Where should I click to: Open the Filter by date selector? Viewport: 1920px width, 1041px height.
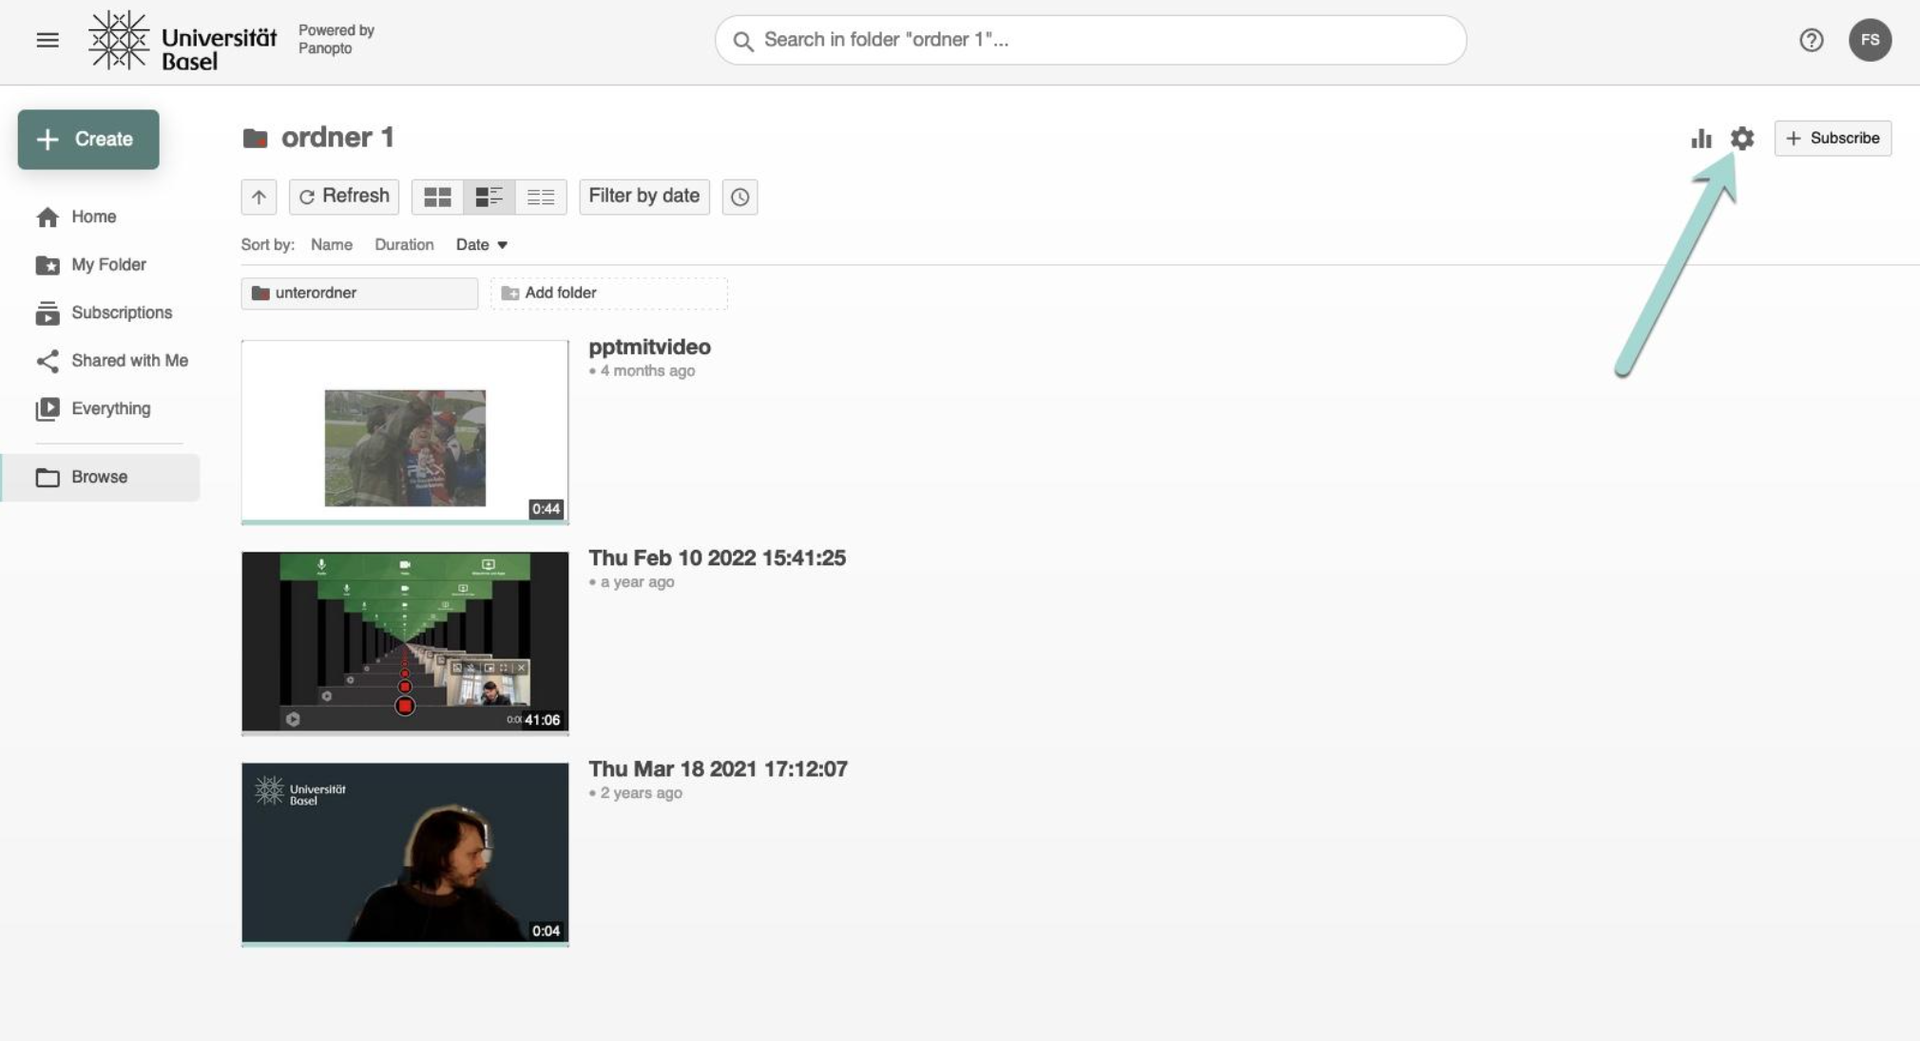click(644, 196)
